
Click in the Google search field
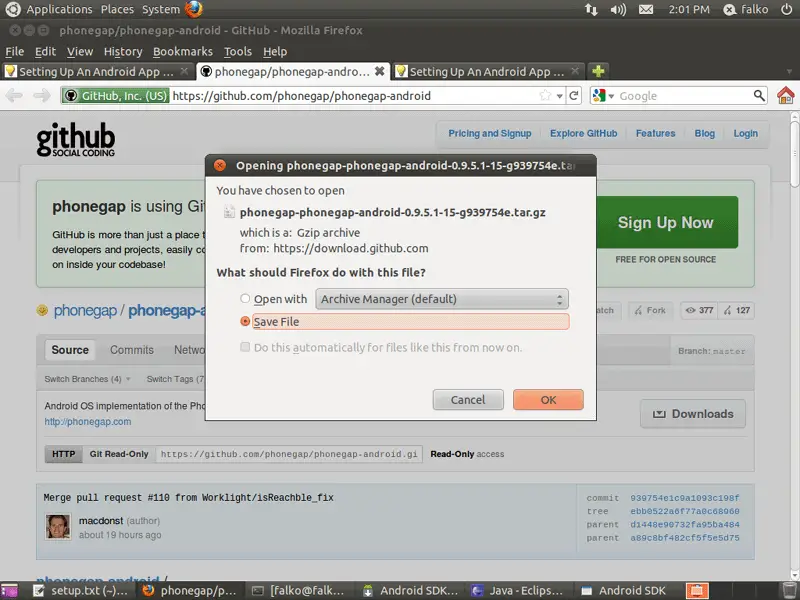(x=684, y=95)
